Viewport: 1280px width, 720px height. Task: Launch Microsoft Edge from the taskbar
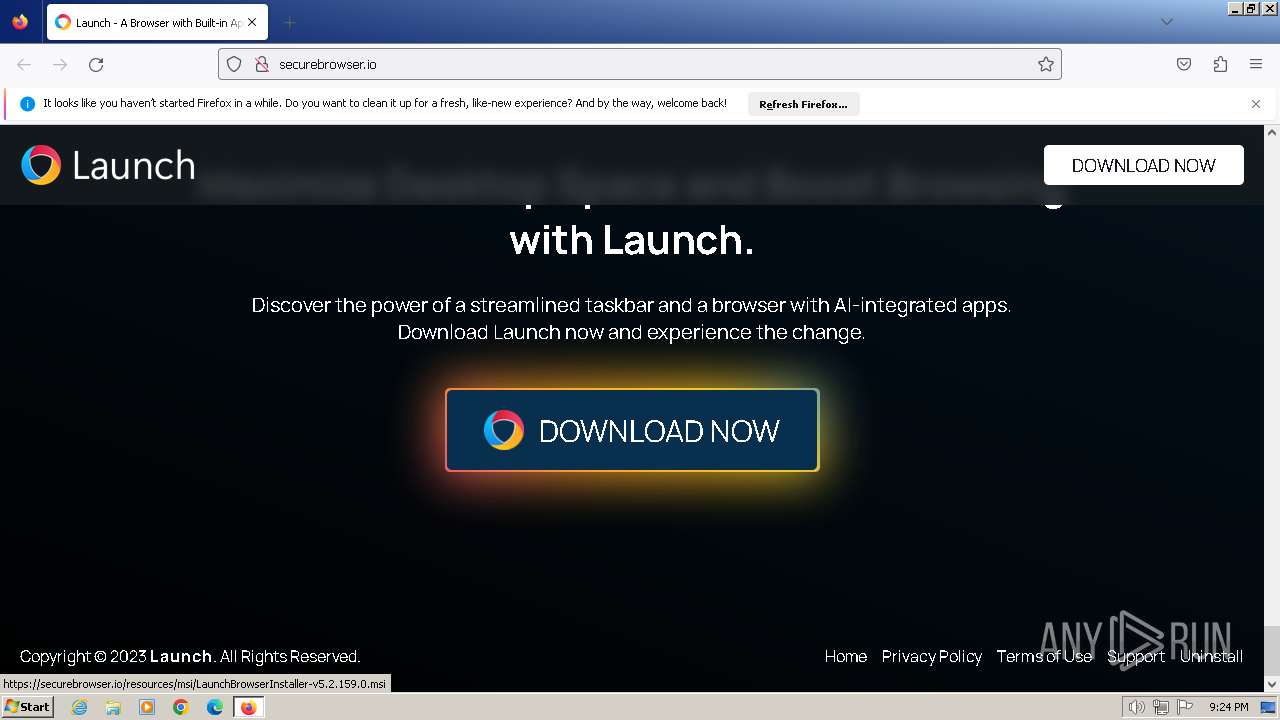tap(215, 707)
